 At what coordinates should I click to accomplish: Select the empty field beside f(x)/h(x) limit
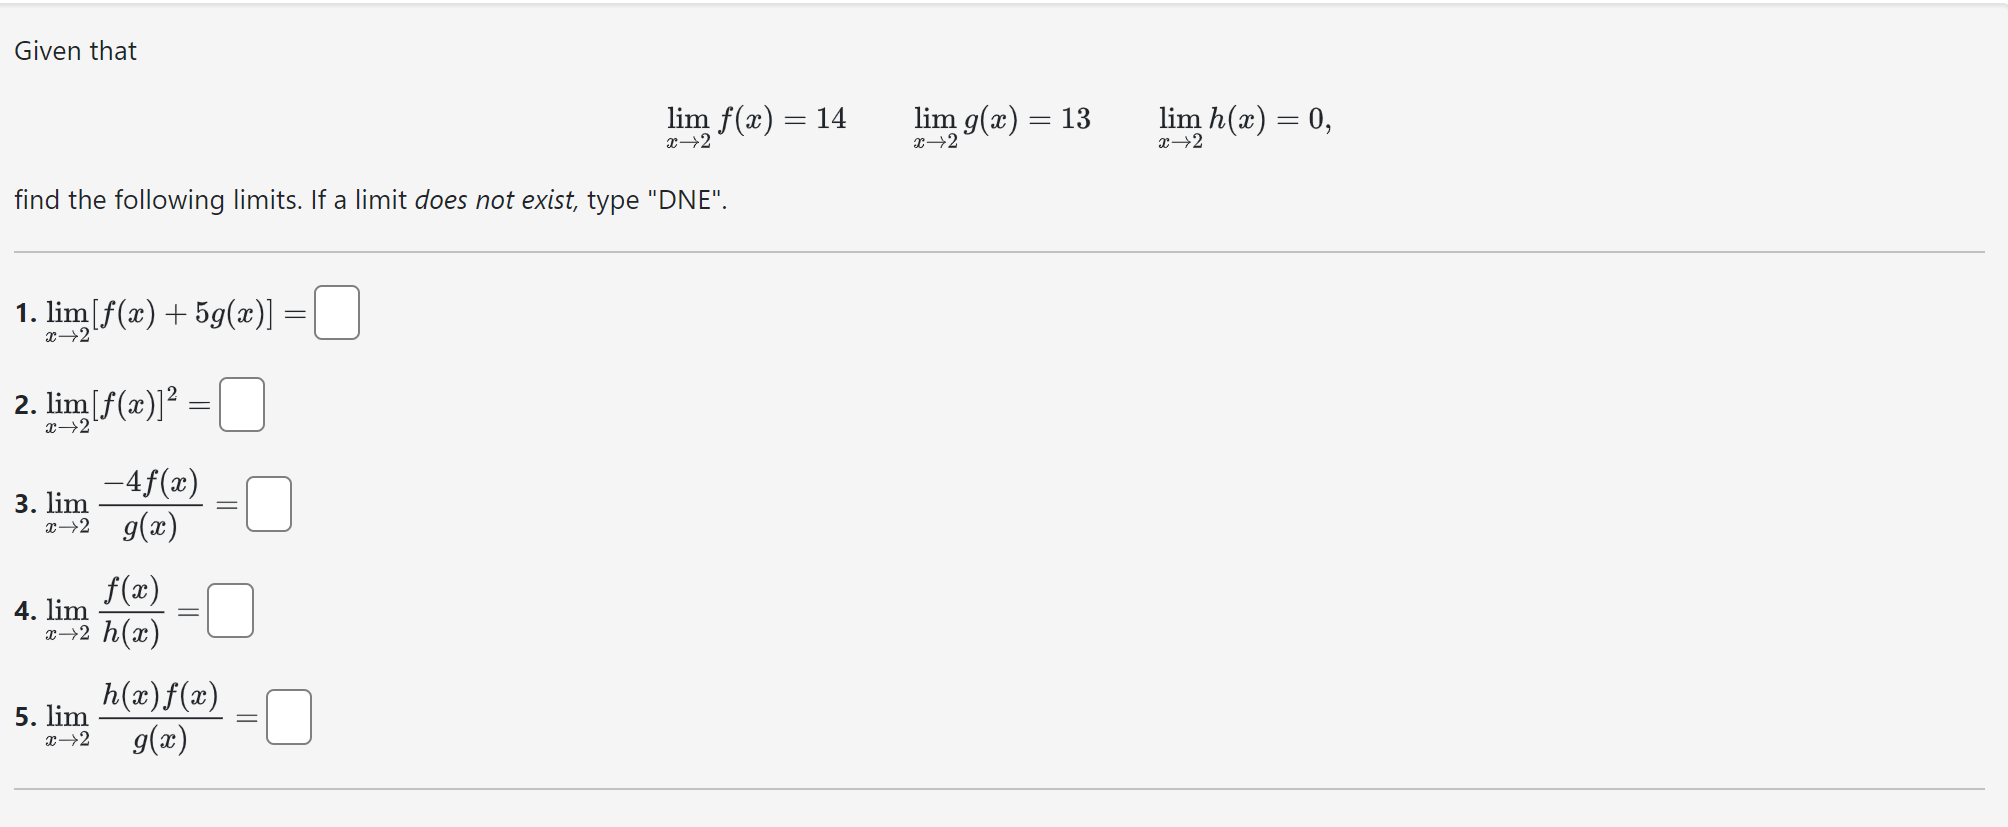[231, 610]
